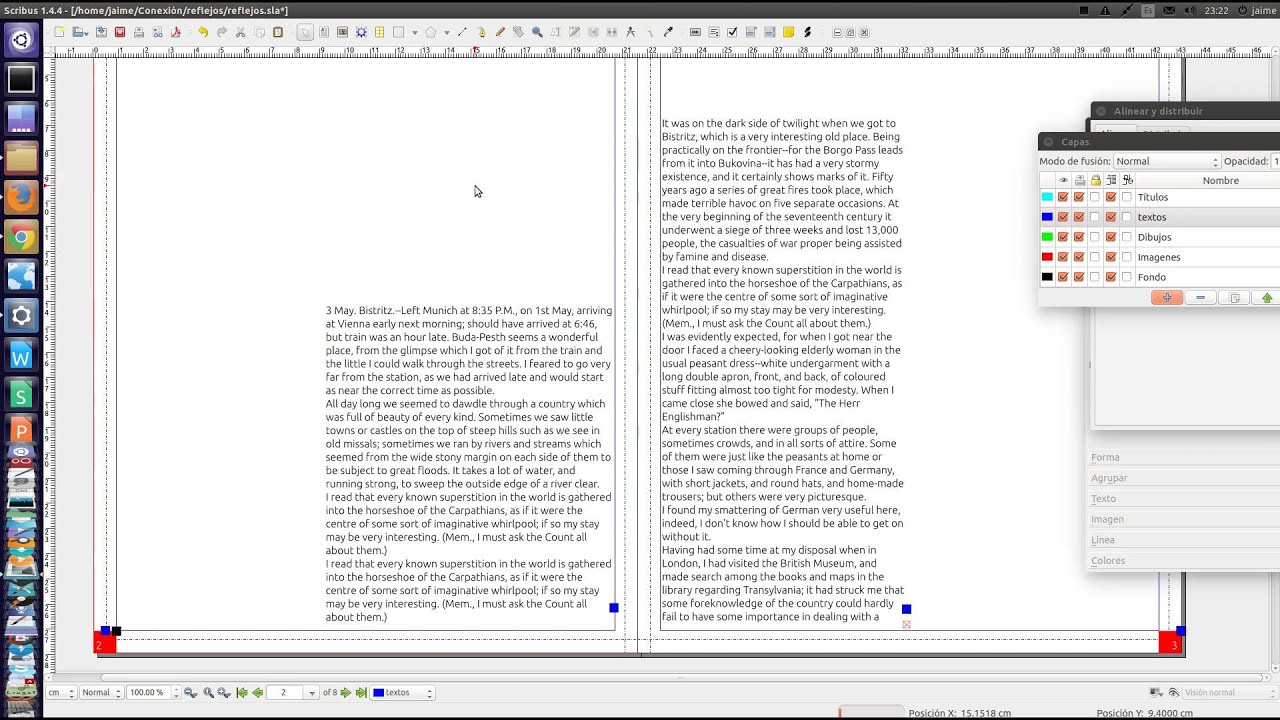This screenshot has height=720, width=1280.
Task: Duplicate the current layer button
Action: pos(1234,298)
